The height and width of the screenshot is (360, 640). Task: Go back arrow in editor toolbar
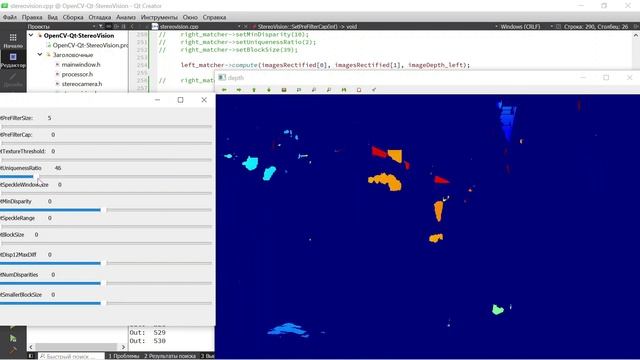pyautogui.click(x=132, y=27)
